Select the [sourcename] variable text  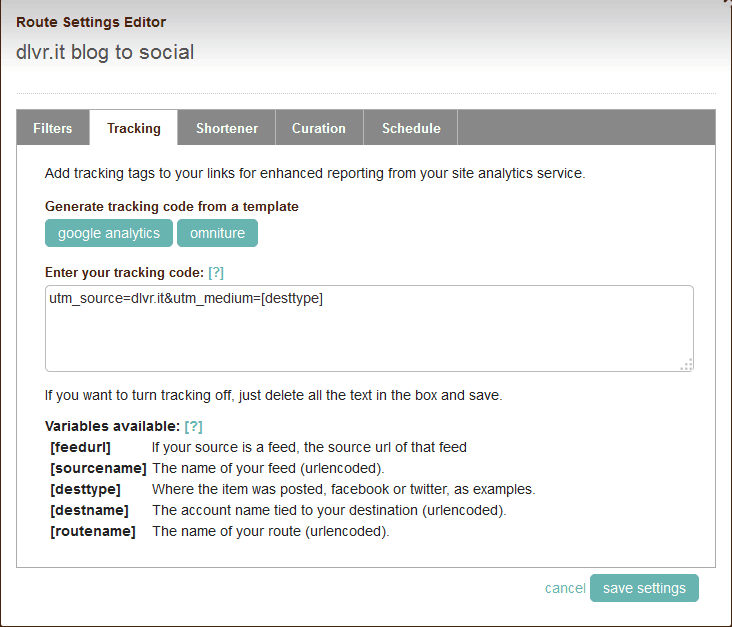[98, 468]
